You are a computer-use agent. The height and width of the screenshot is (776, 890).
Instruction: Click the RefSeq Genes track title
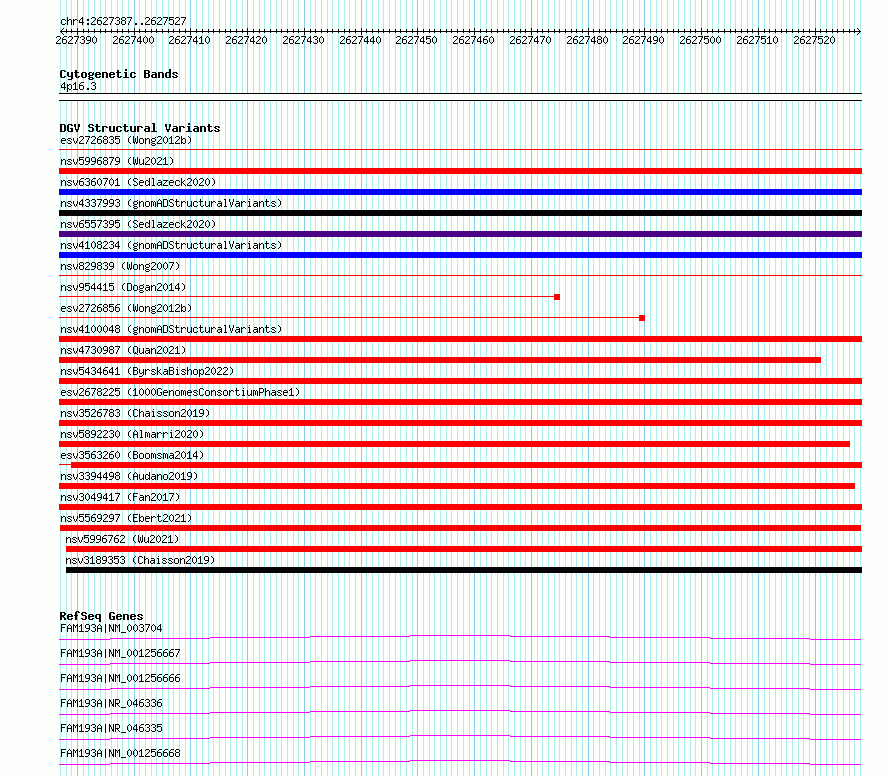pos(101,616)
